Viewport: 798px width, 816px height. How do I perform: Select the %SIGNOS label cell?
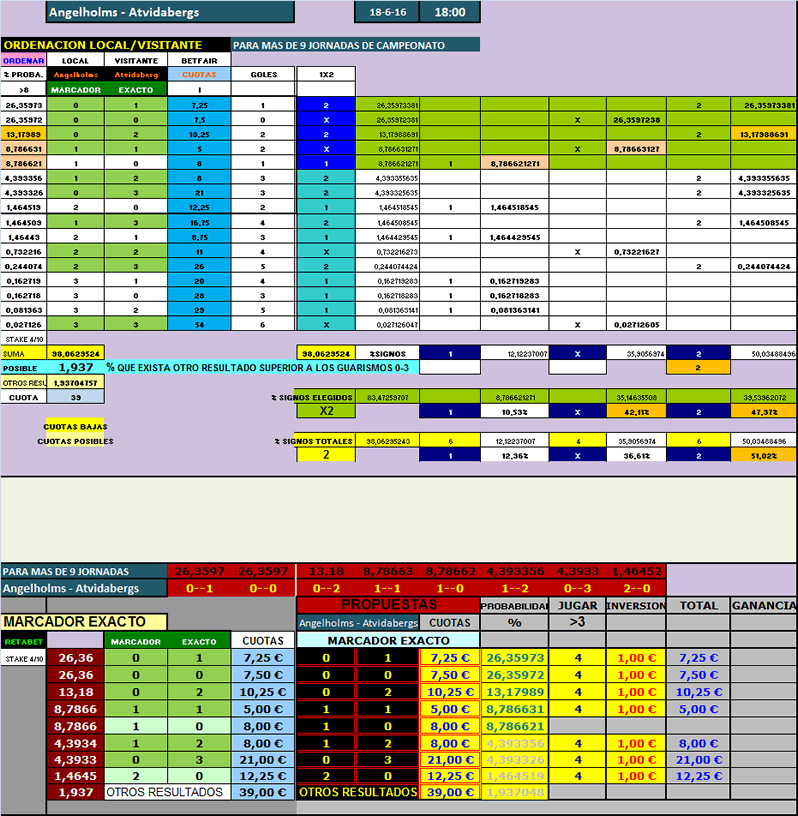(387, 353)
